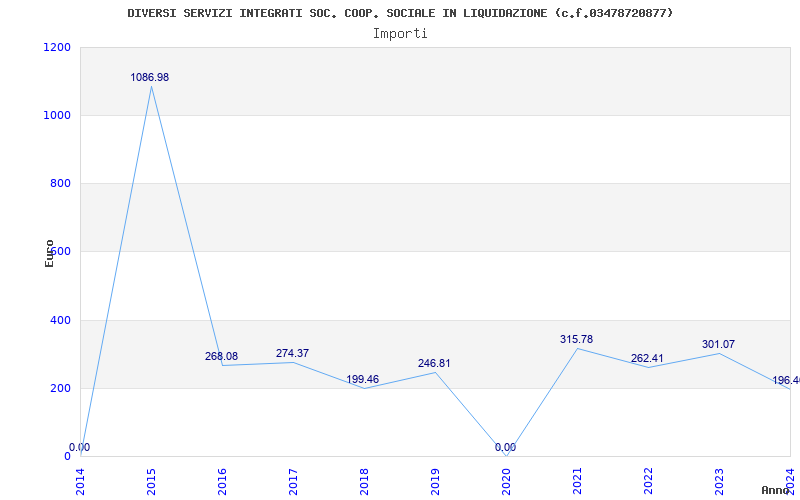The width and height of the screenshot is (800, 500).
Task: Click the x-axis year 2020
Action: (506, 482)
